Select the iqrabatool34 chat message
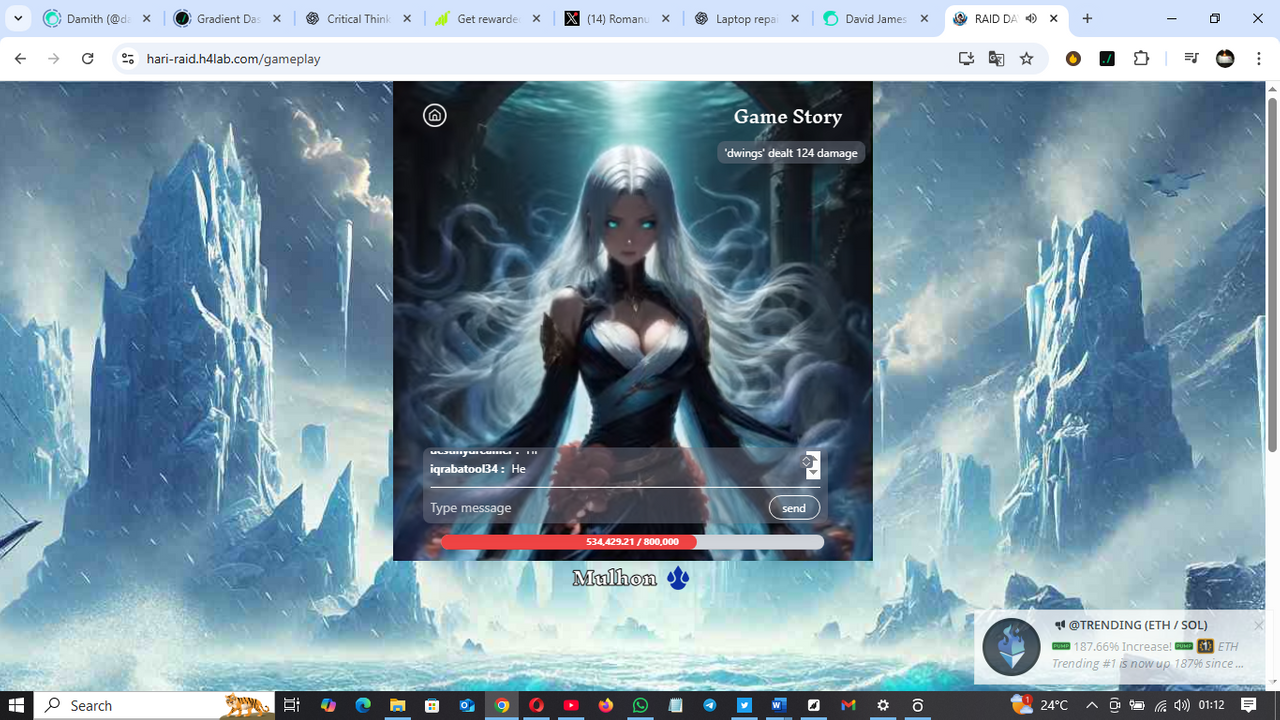 478,469
